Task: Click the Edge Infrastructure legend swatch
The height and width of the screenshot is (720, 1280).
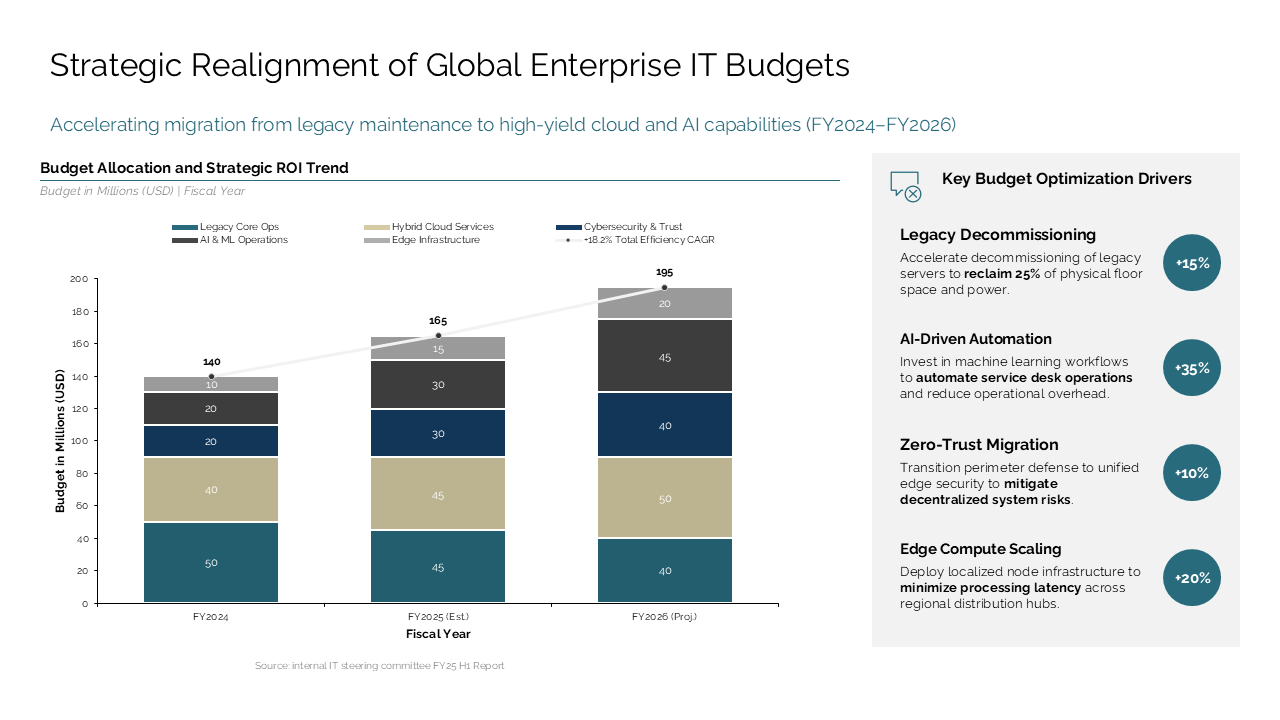Action: (376, 240)
